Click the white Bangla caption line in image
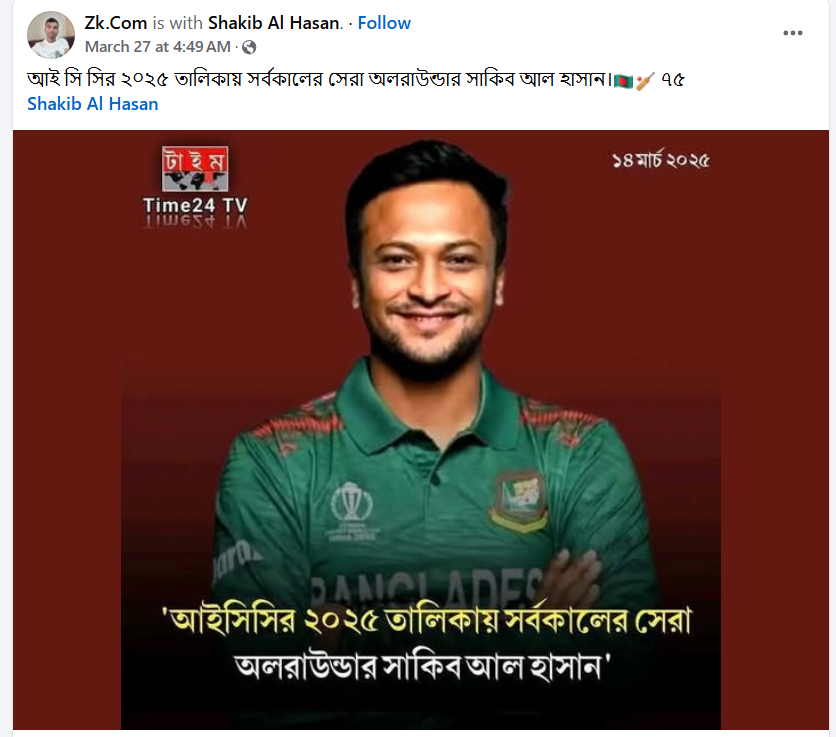This screenshot has height=737, width=836. pos(421,667)
